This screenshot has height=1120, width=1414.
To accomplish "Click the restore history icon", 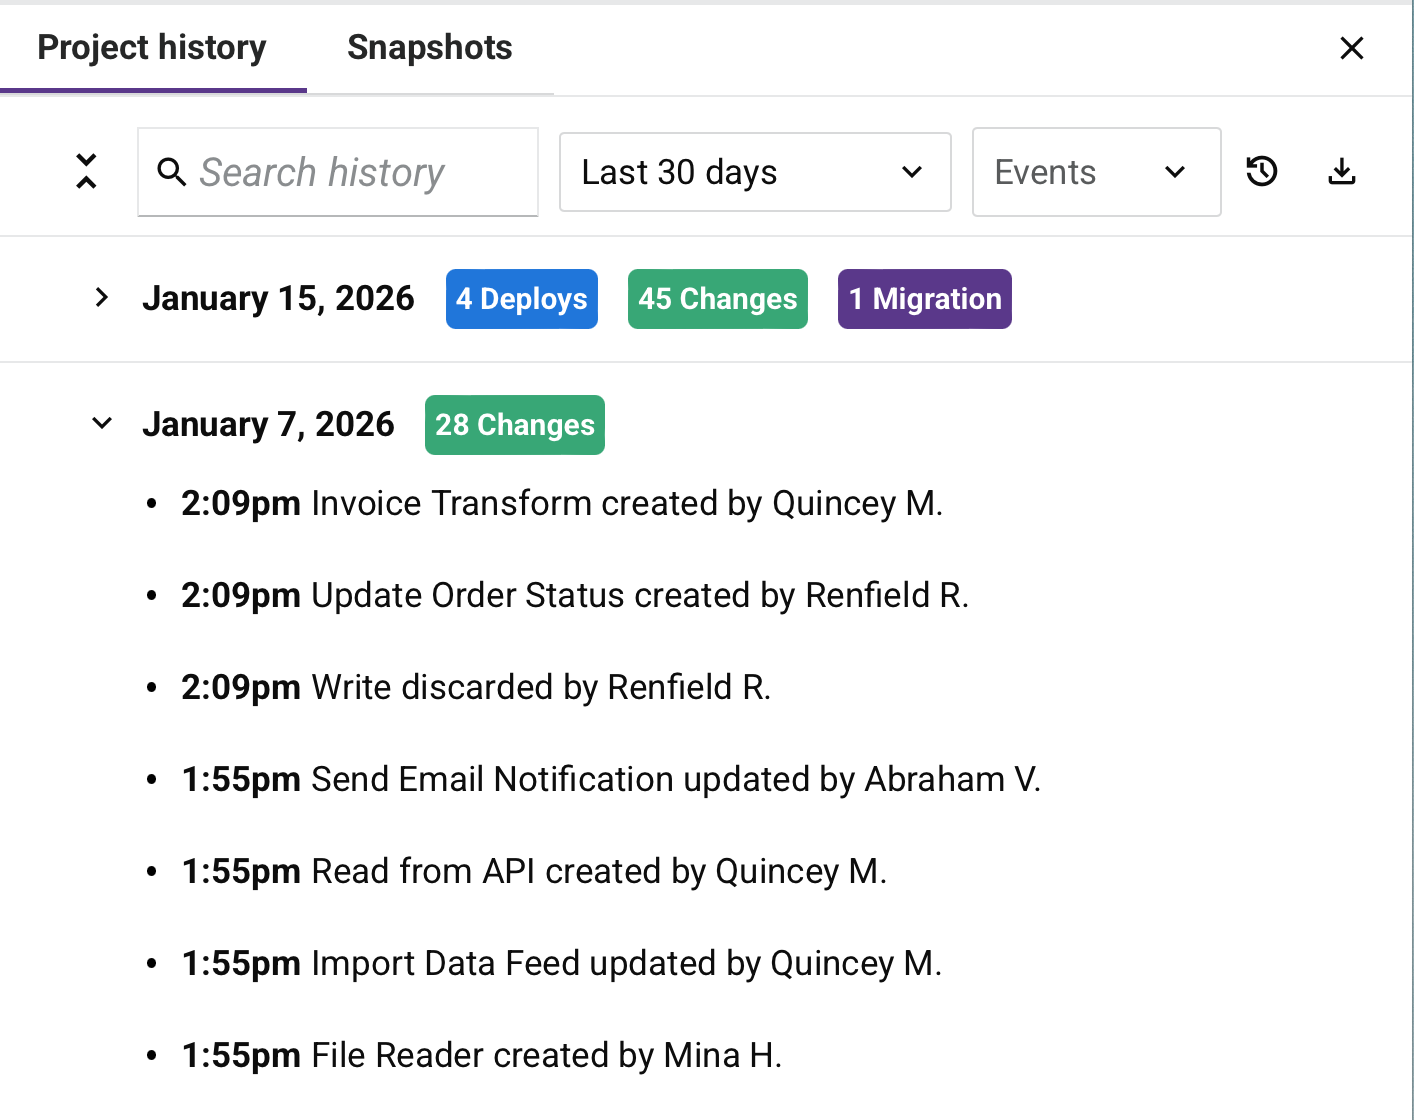I will pos(1262,171).
